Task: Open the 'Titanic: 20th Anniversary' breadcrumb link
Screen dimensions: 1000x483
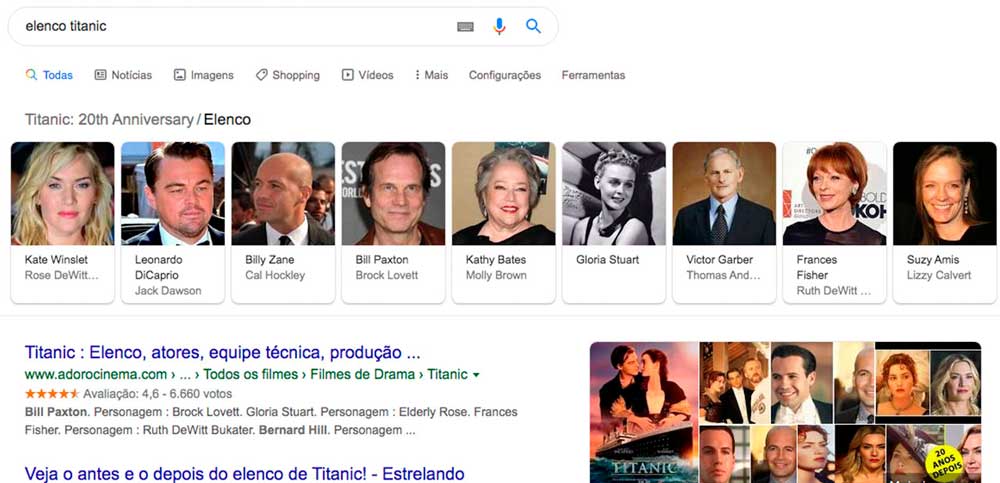Action: [109, 119]
